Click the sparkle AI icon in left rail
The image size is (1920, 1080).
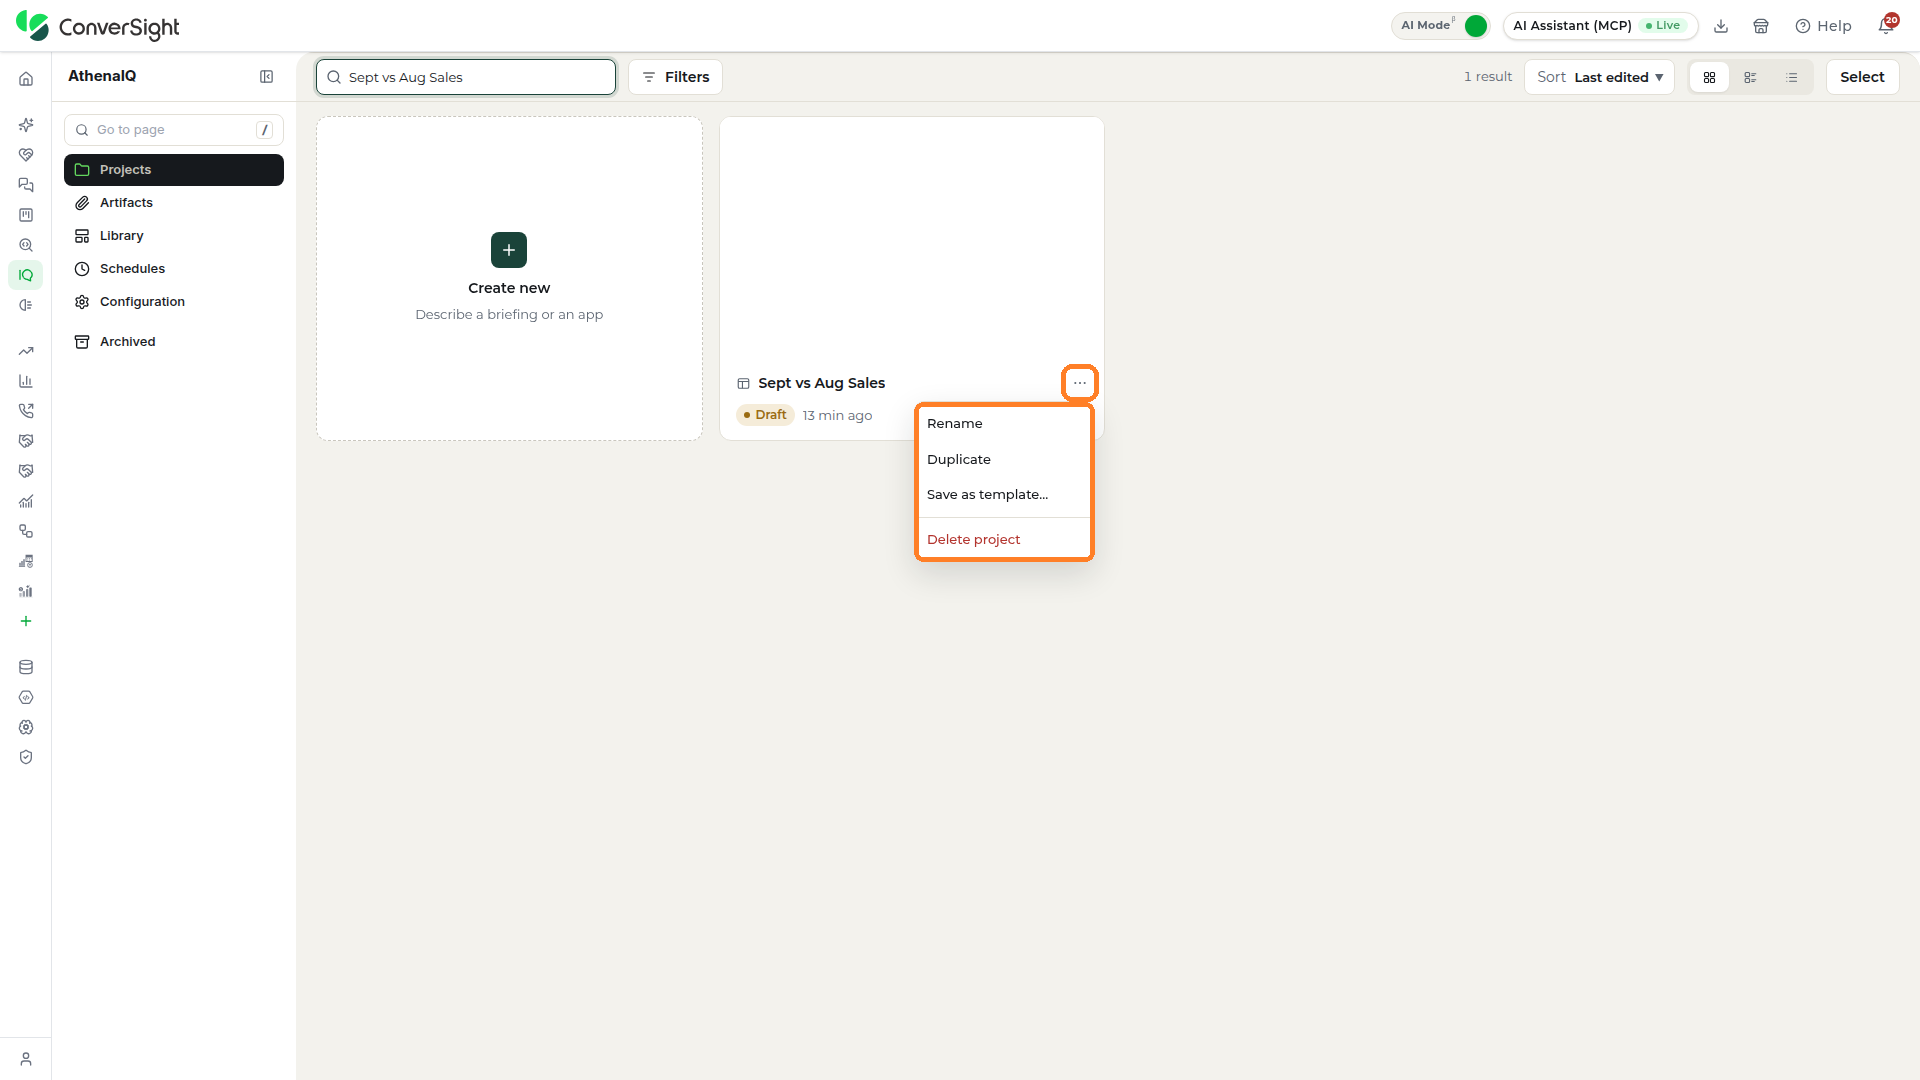pyautogui.click(x=26, y=125)
